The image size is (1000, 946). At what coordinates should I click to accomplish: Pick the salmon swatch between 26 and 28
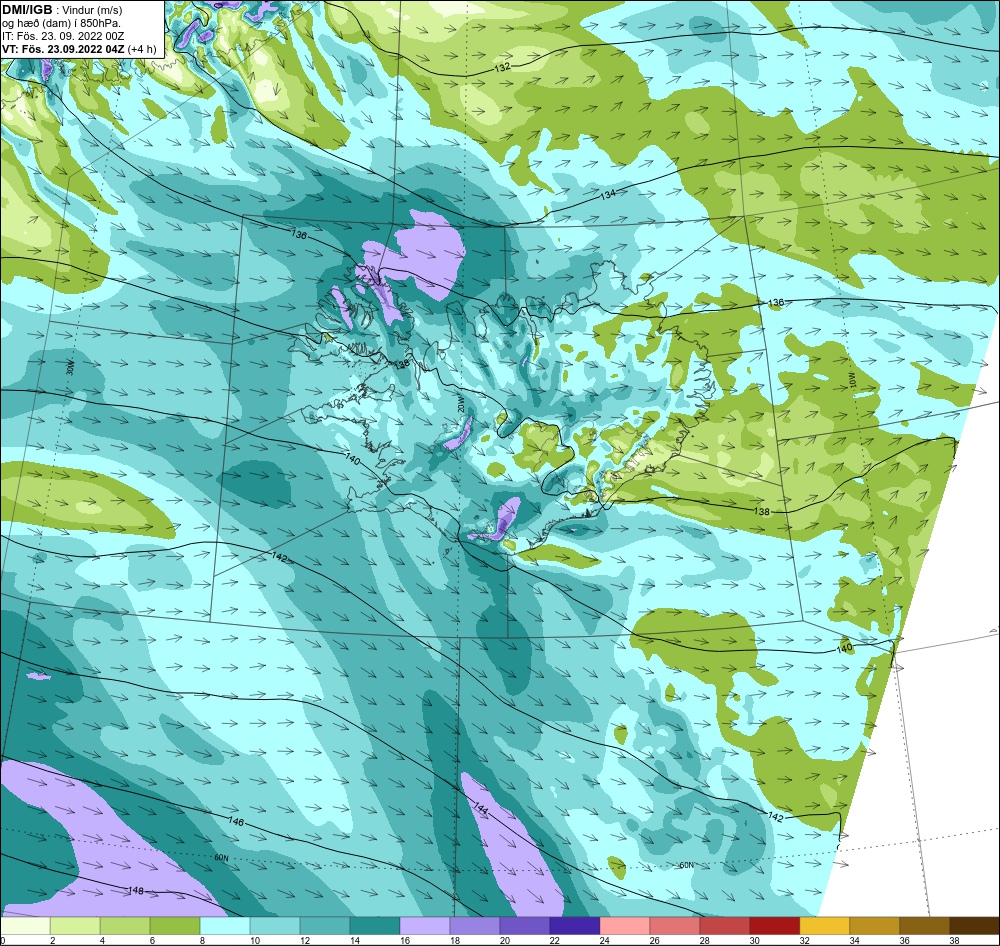point(675,926)
